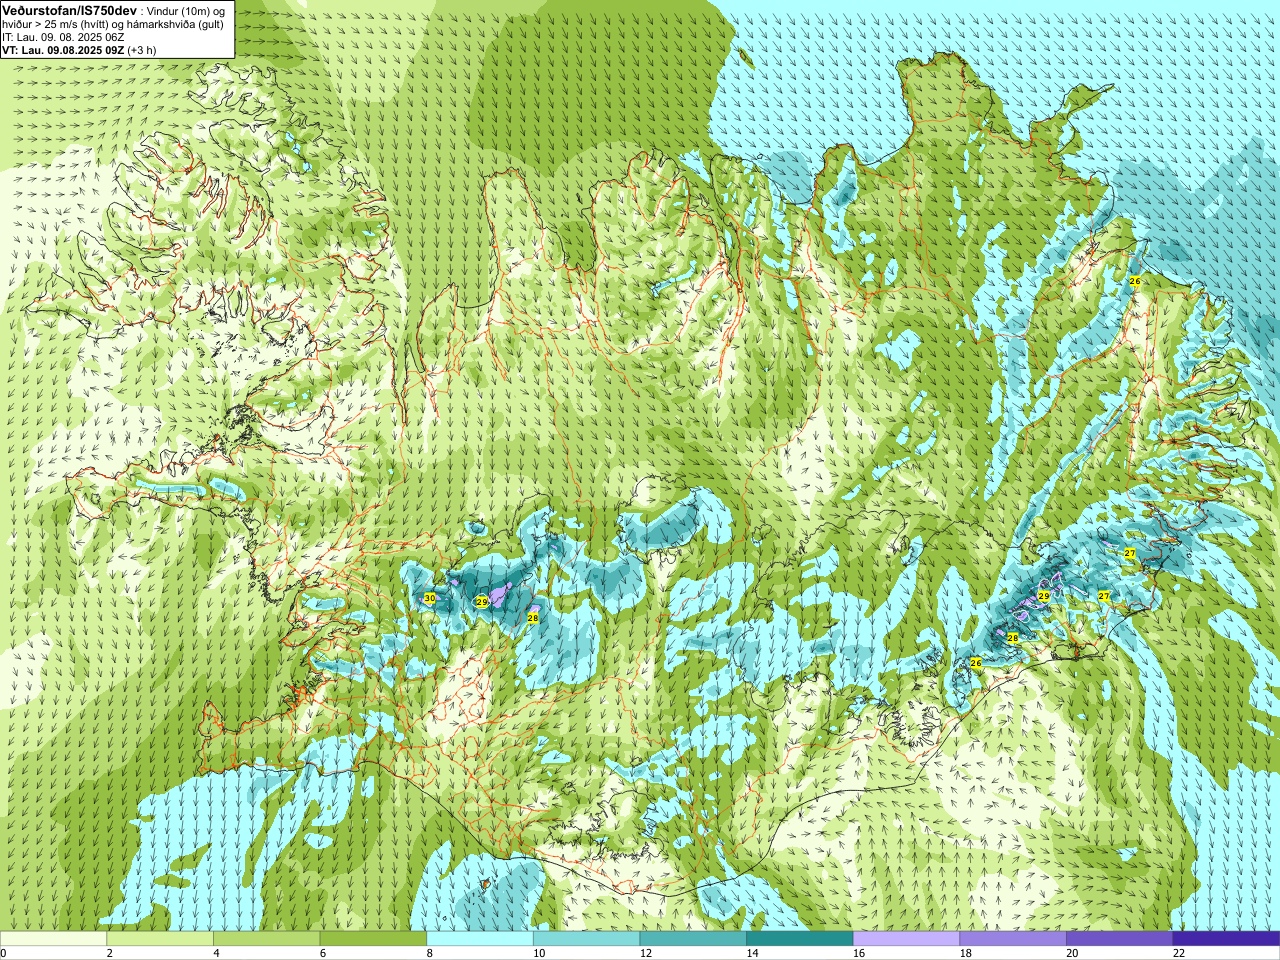Select the 0–2 m/s pale cream legend swatch
Viewport: 1280px width, 960px height.
[53, 939]
